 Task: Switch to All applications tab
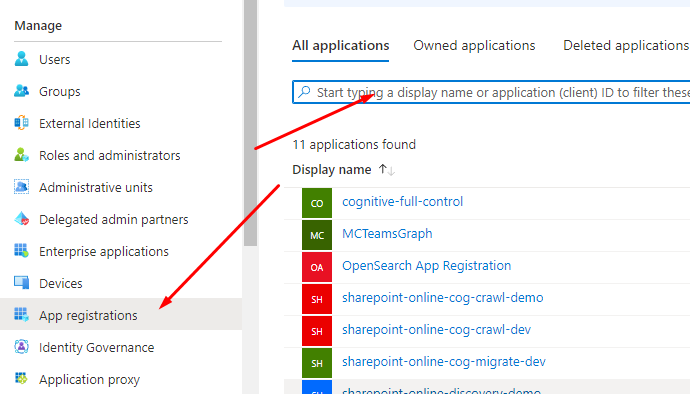click(341, 45)
